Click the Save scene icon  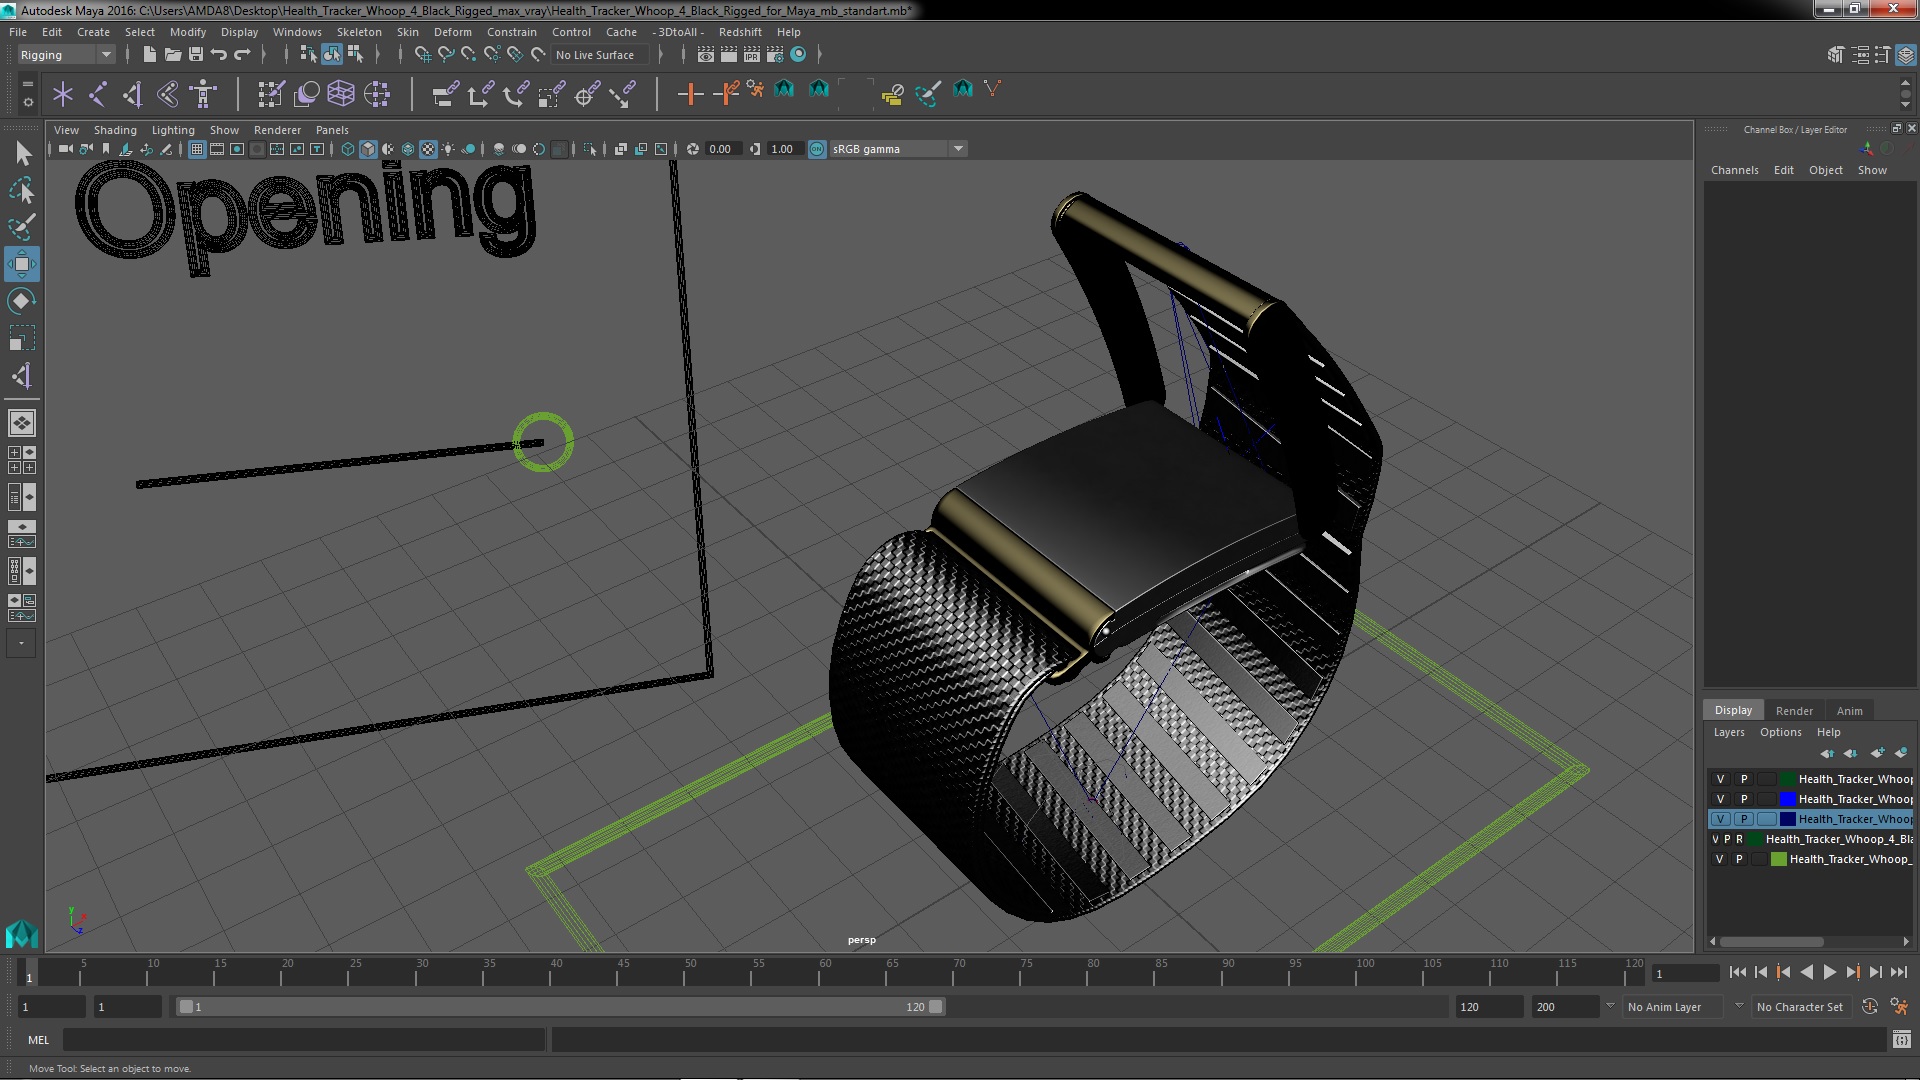pyautogui.click(x=196, y=55)
